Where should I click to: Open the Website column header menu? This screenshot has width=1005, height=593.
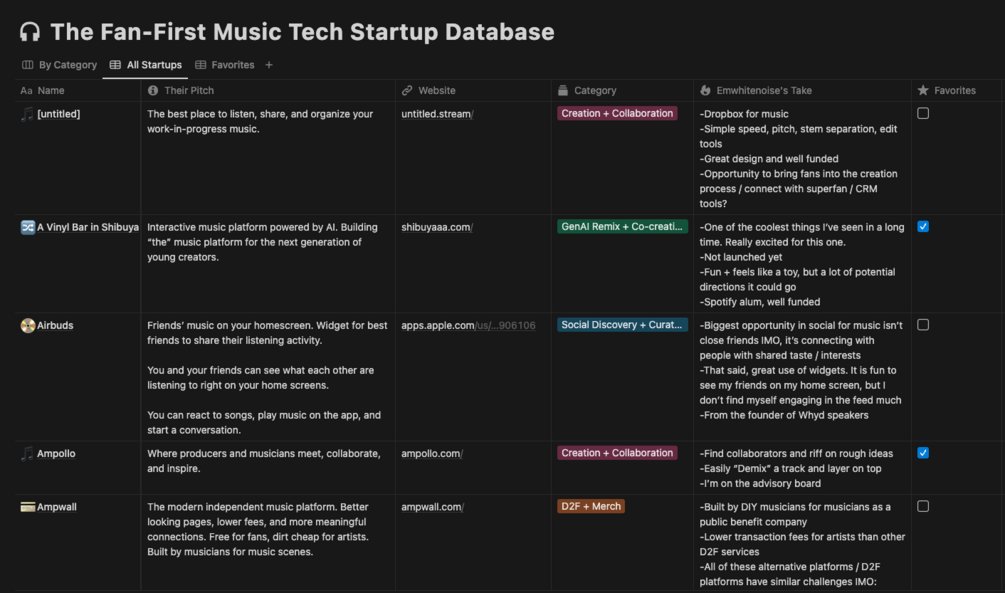coord(437,90)
